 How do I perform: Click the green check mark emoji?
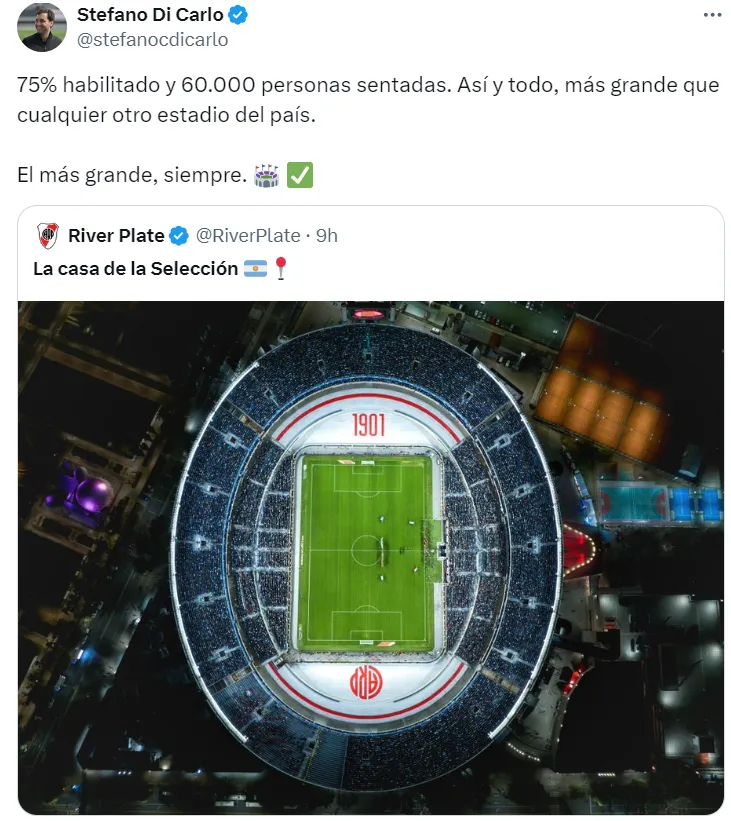pyautogui.click(x=300, y=176)
